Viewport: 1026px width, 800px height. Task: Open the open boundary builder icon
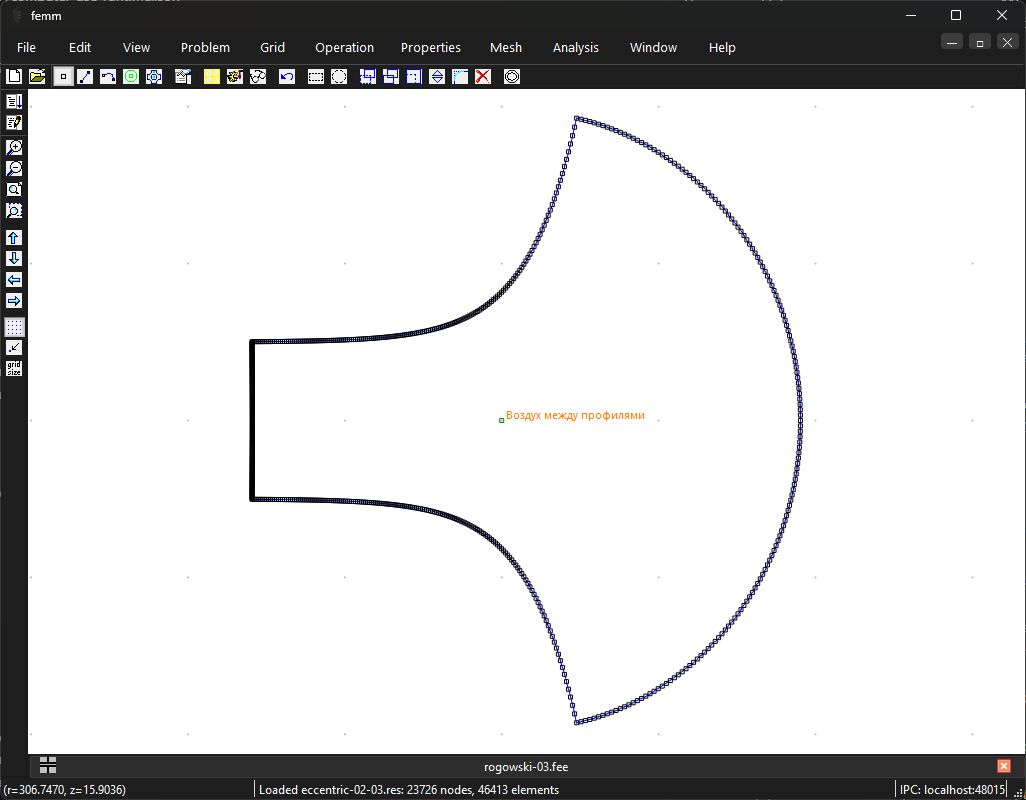click(x=512, y=77)
